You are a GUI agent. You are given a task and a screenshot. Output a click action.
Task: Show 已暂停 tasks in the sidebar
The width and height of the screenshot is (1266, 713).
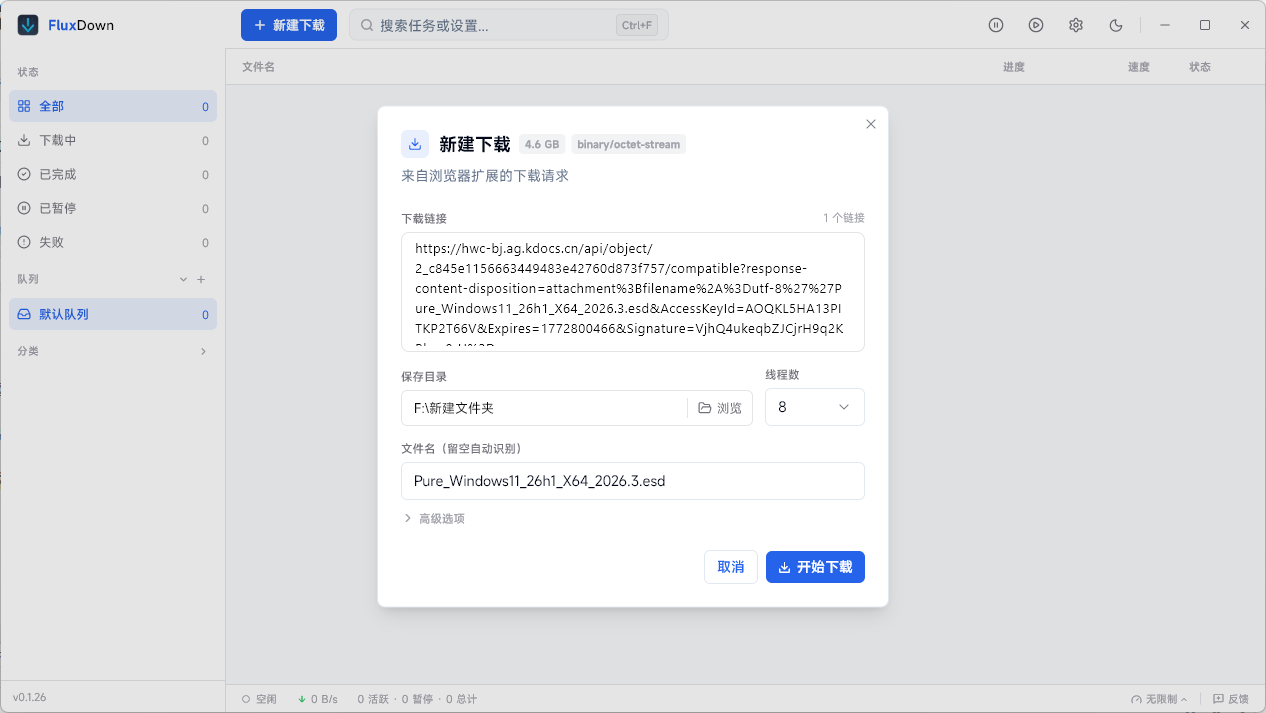[58, 209]
